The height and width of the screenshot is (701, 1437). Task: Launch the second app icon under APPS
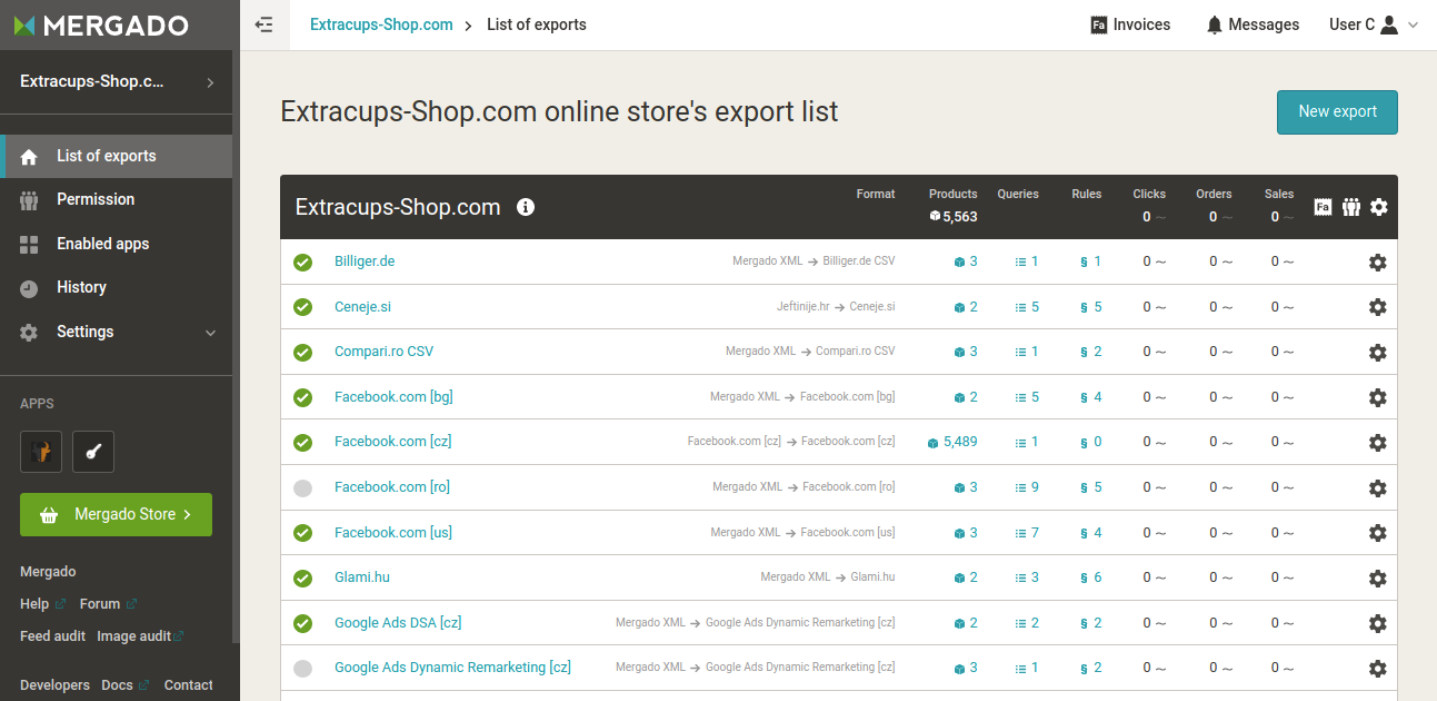click(93, 452)
